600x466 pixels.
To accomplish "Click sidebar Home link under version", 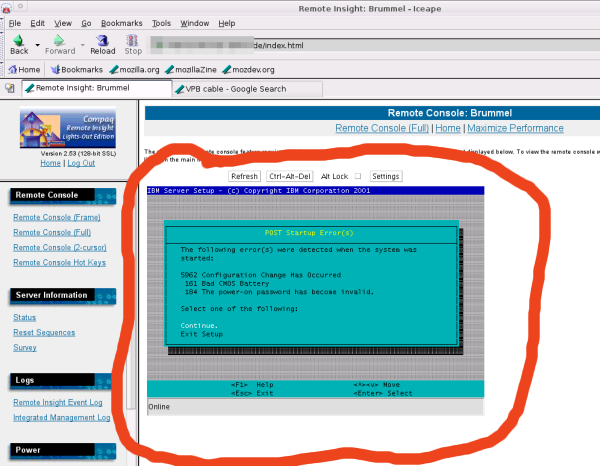I will (50, 163).
